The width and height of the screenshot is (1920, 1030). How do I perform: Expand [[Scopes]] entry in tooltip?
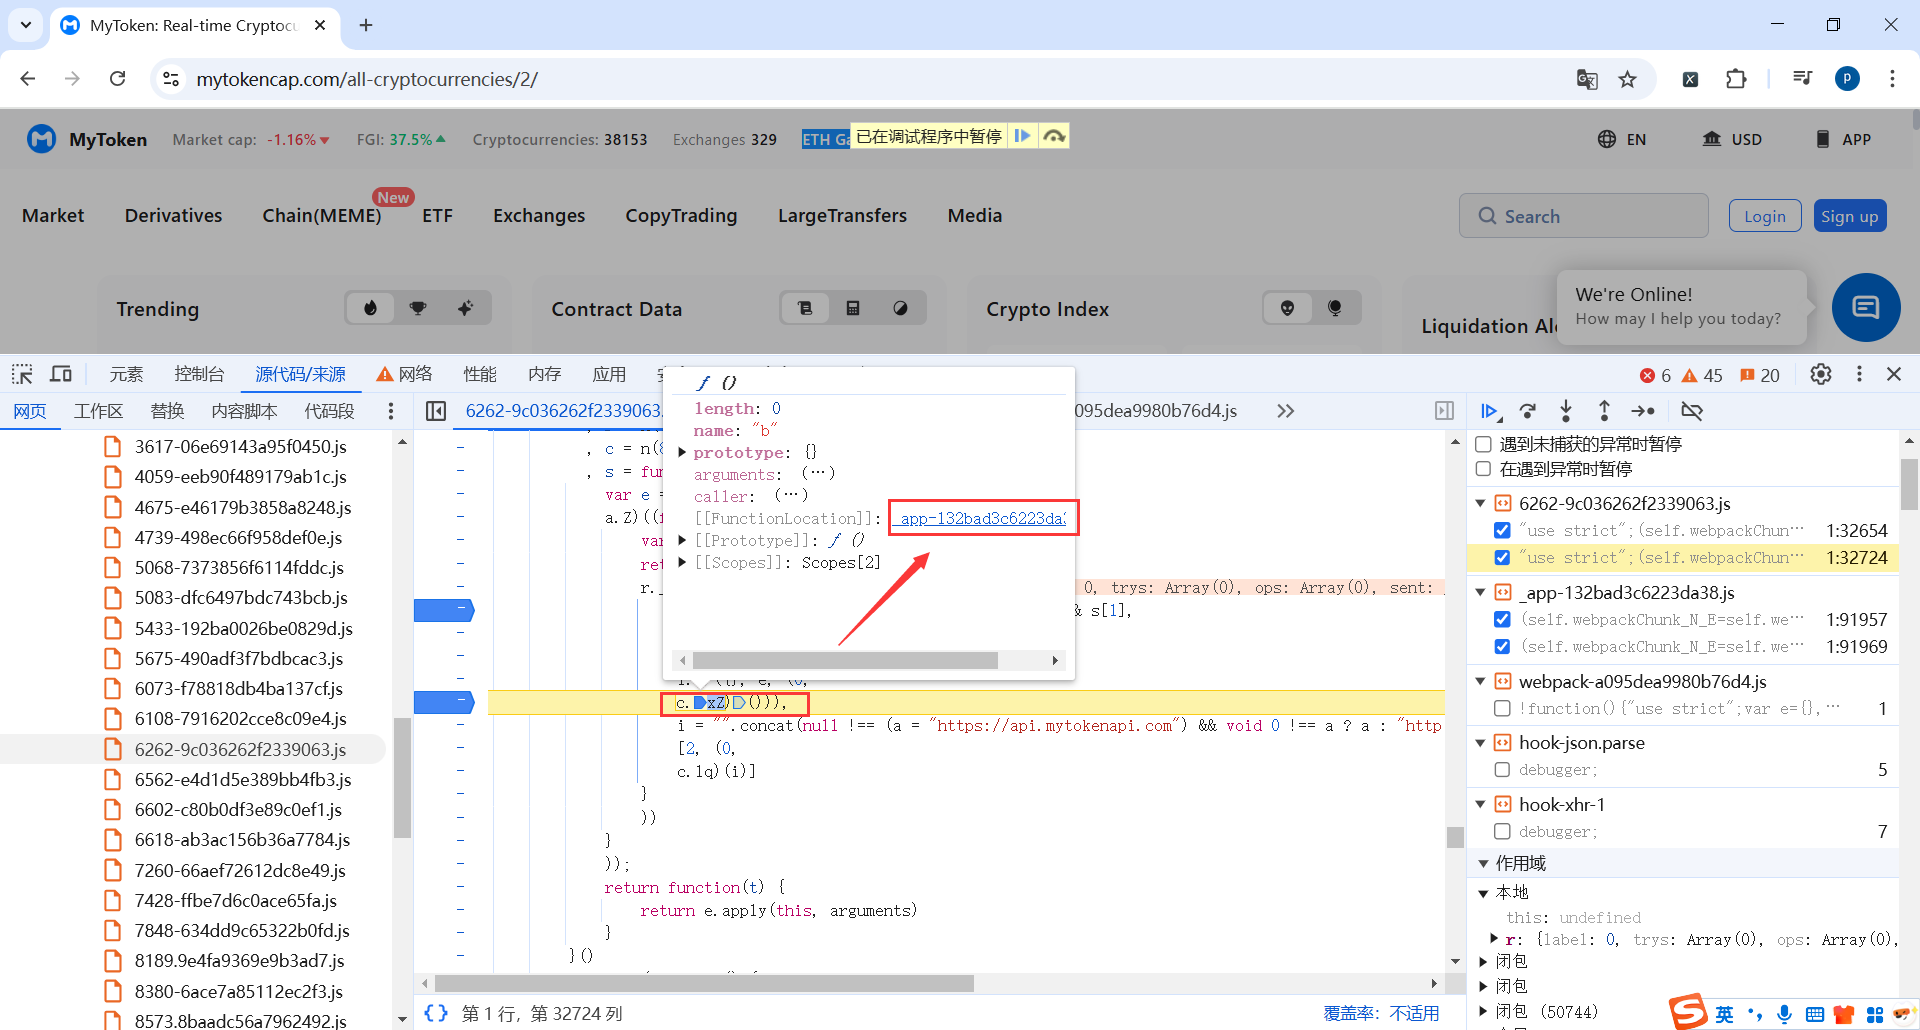point(682,563)
